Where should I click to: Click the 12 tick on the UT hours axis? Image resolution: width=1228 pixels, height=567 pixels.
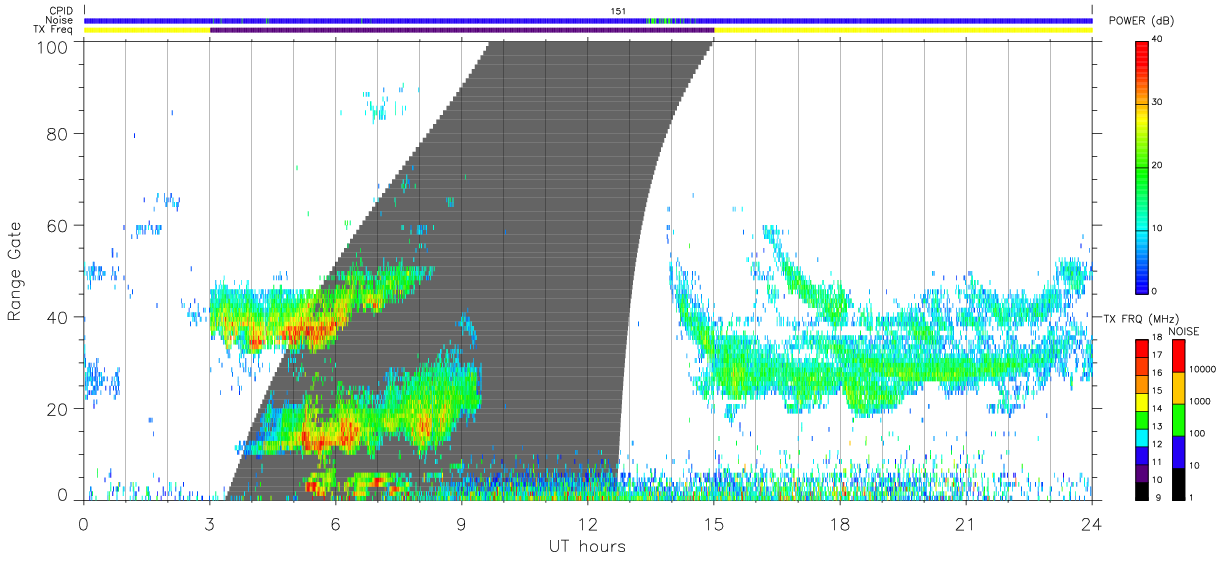tap(588, 523)
